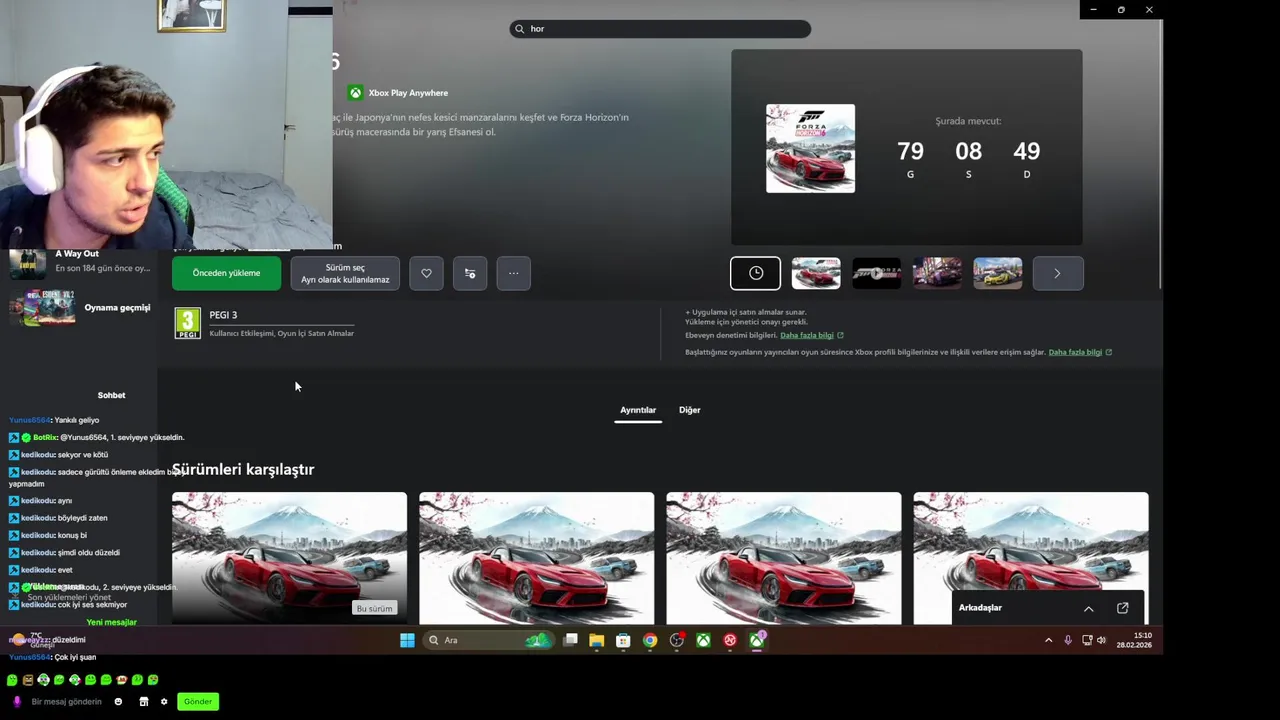Viewport: 1280px width, 720px height.
Task: Switch to Xbox app icon with purple badge
Action: (x=757, y=640)
